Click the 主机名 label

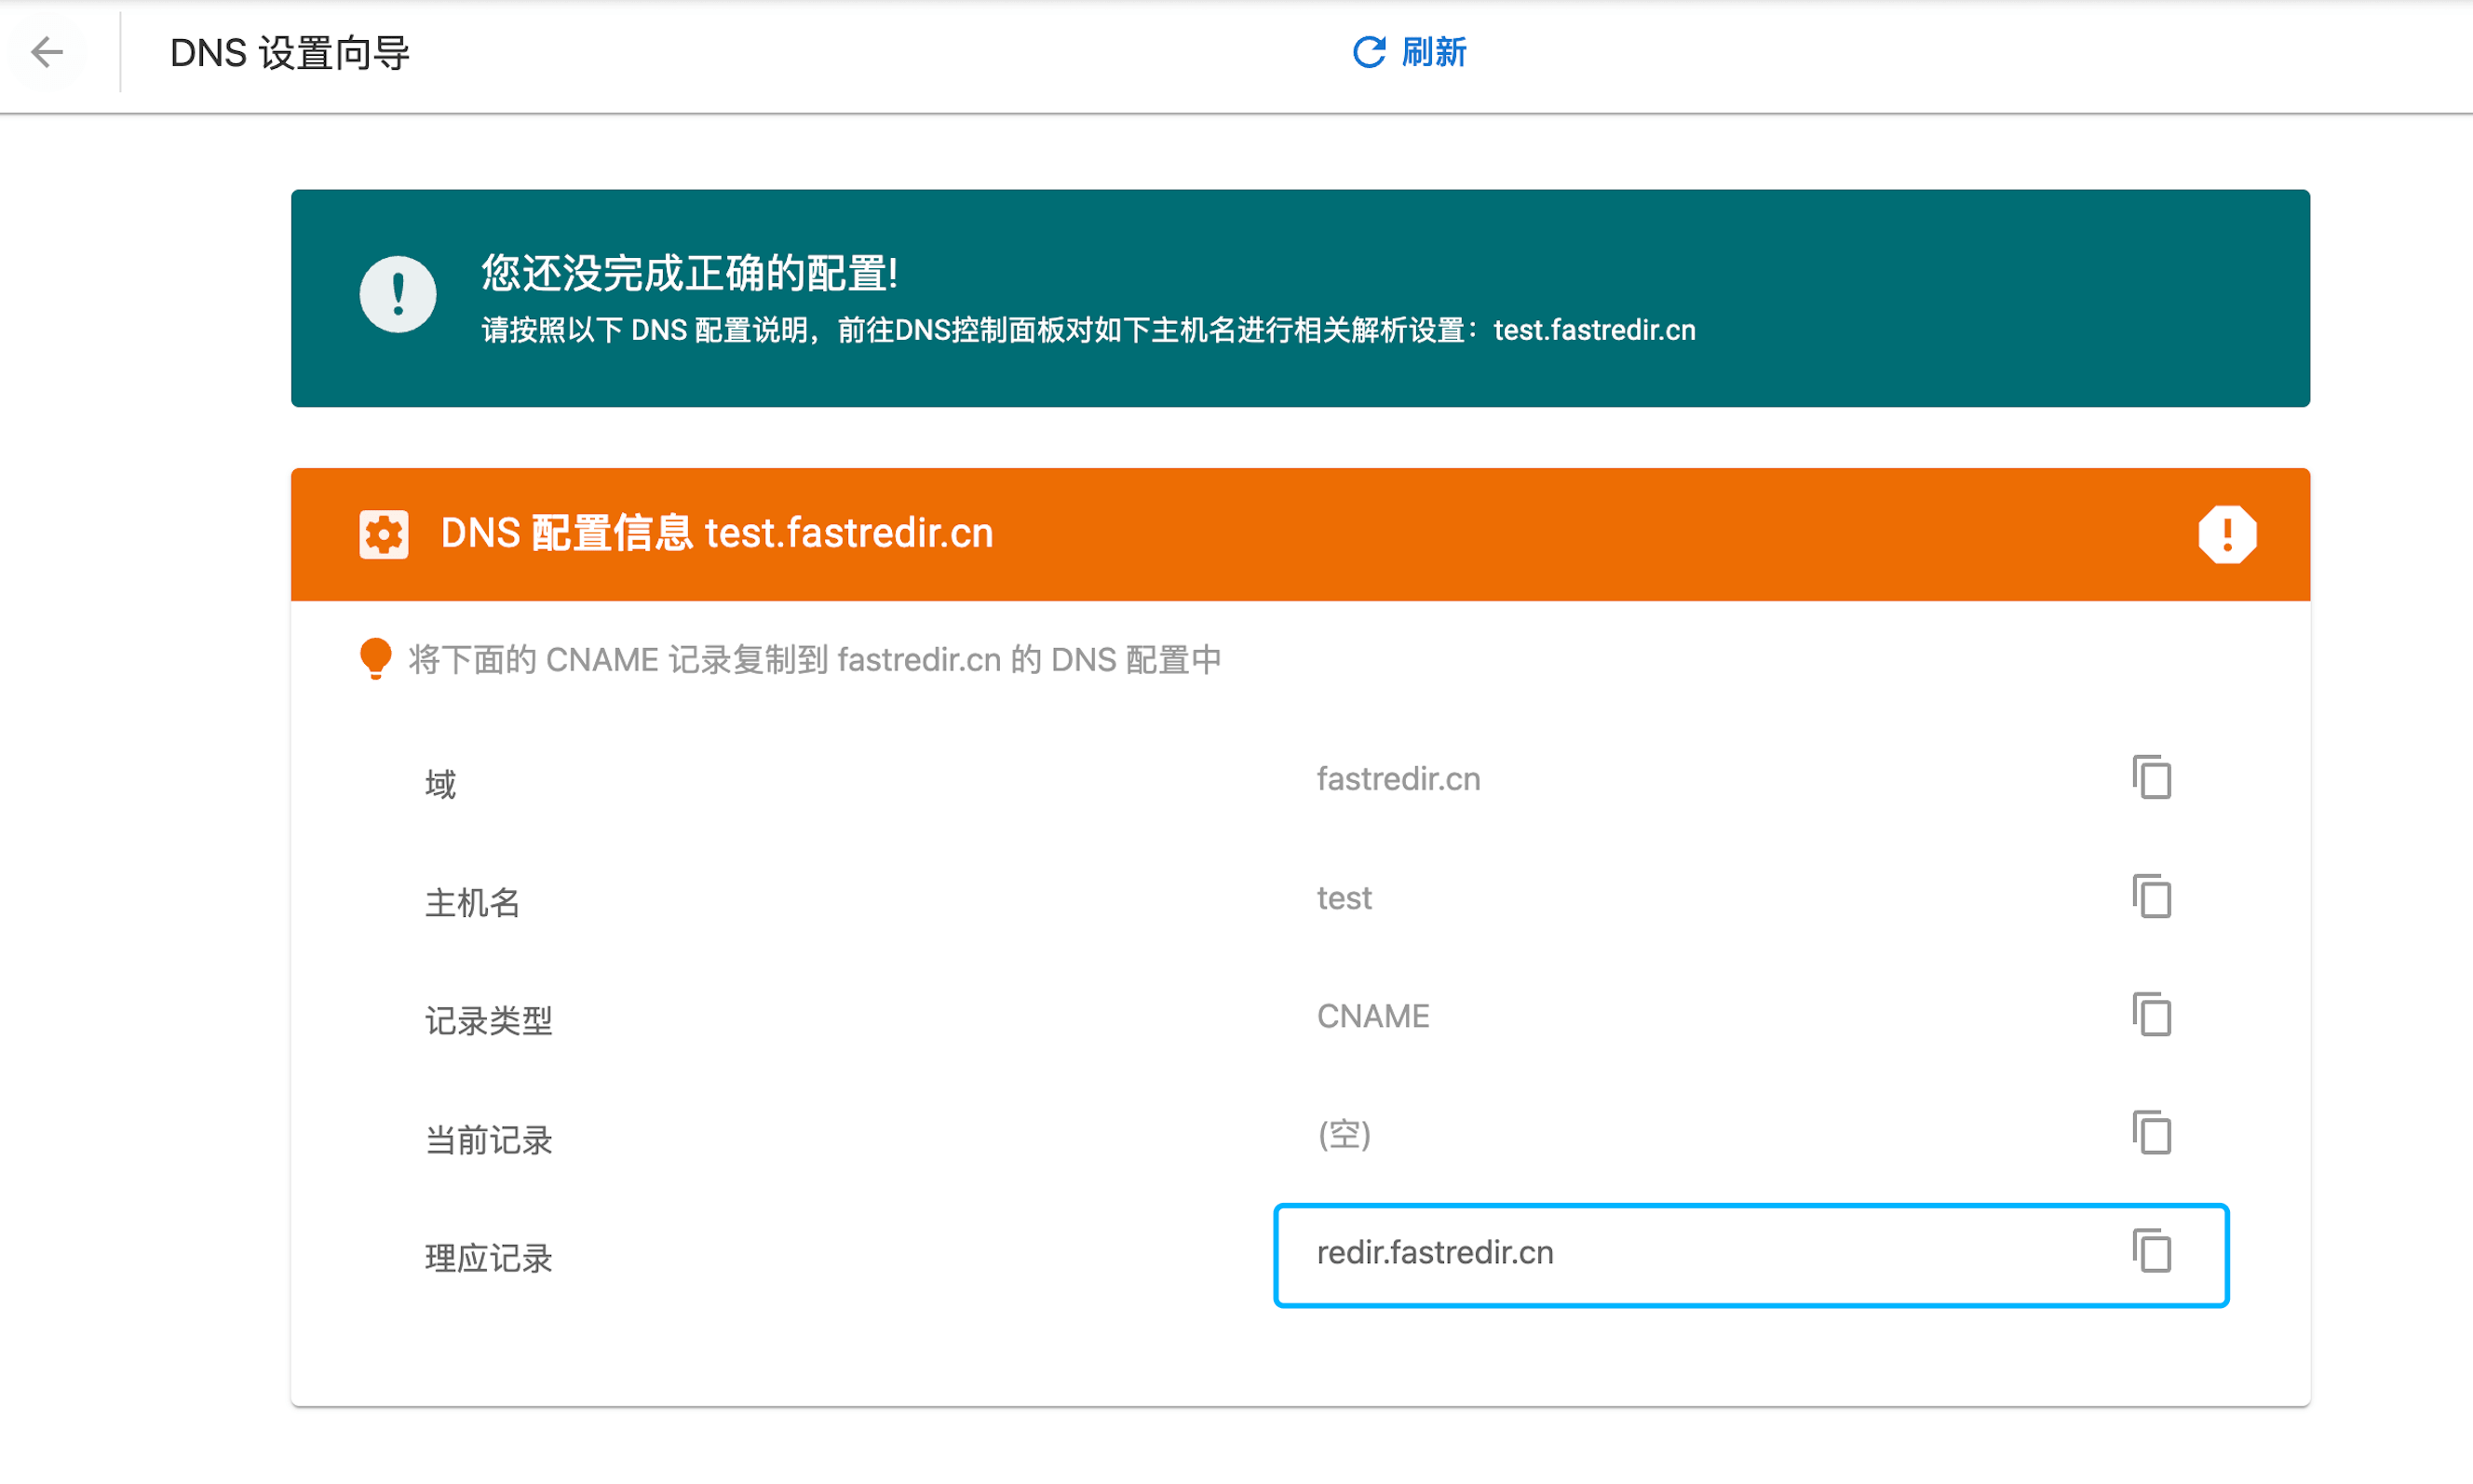pyautogui.click(x=473, y=903)
